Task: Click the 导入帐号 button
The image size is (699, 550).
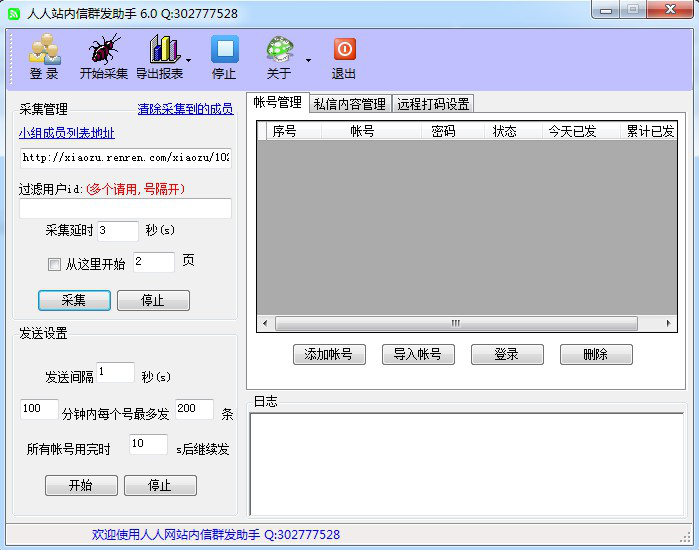Action: point(418,354)
